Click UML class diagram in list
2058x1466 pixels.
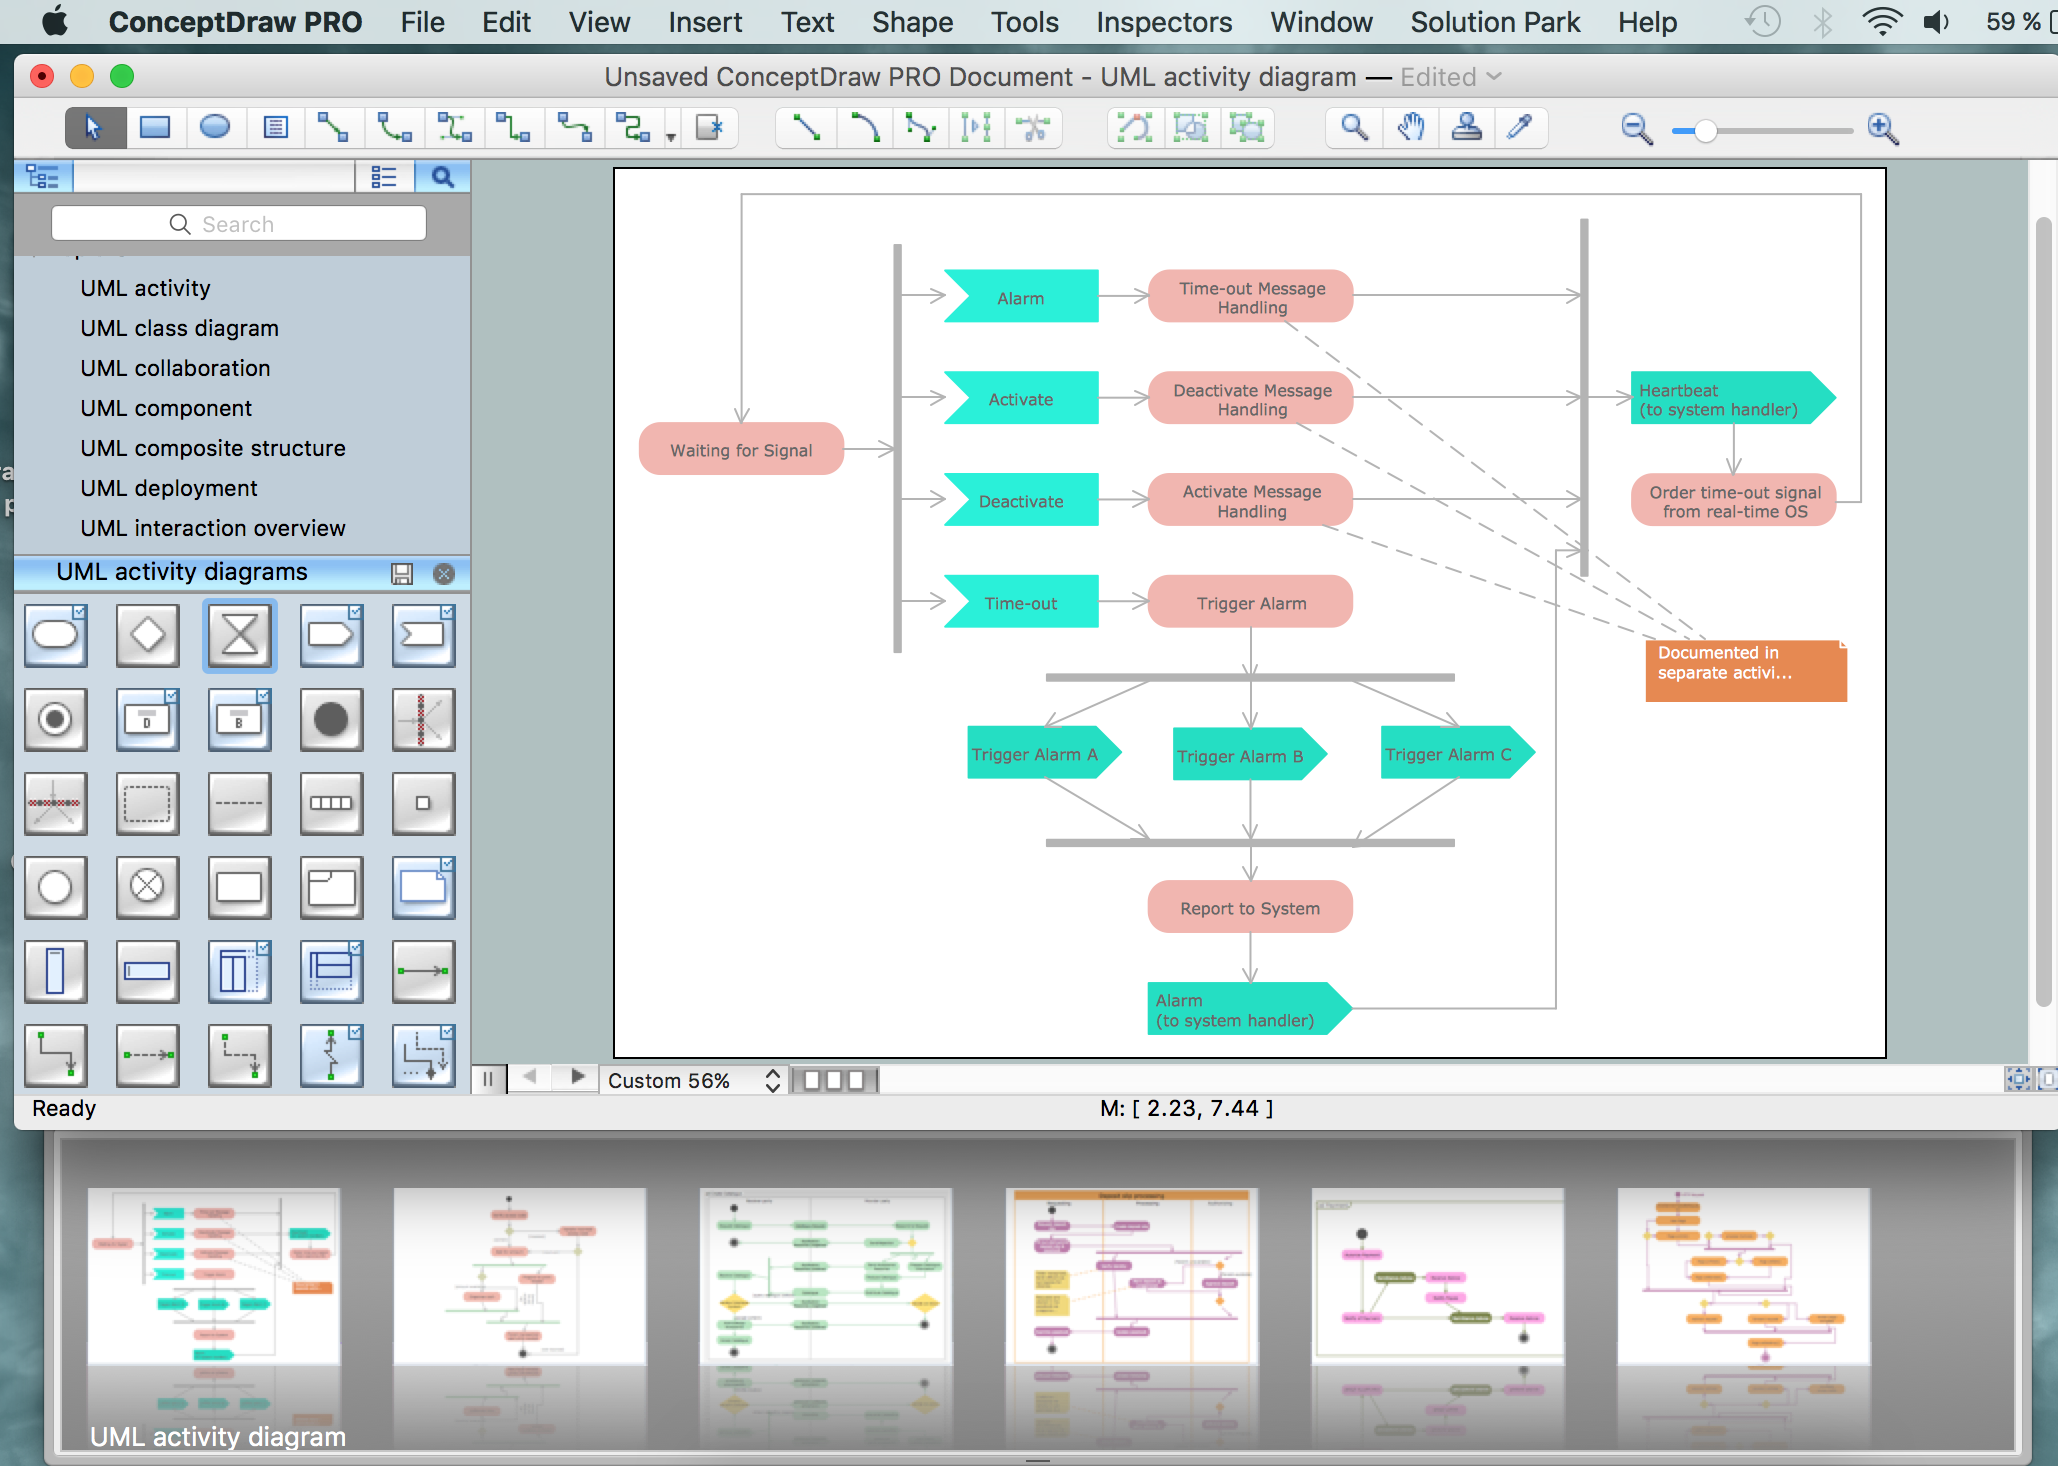point(179,328)
